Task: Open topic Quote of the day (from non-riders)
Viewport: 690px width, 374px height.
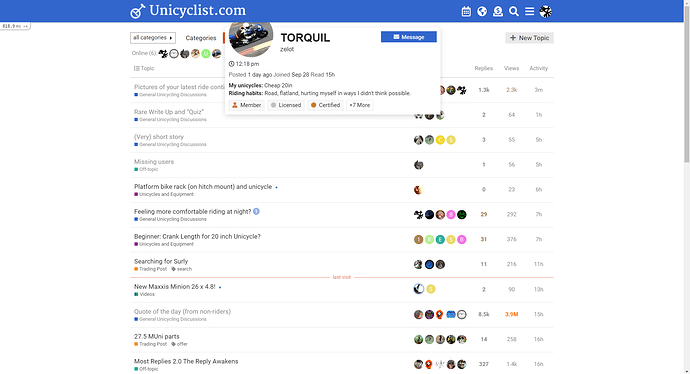Action: pyautogui.click(x=182, y=312)
